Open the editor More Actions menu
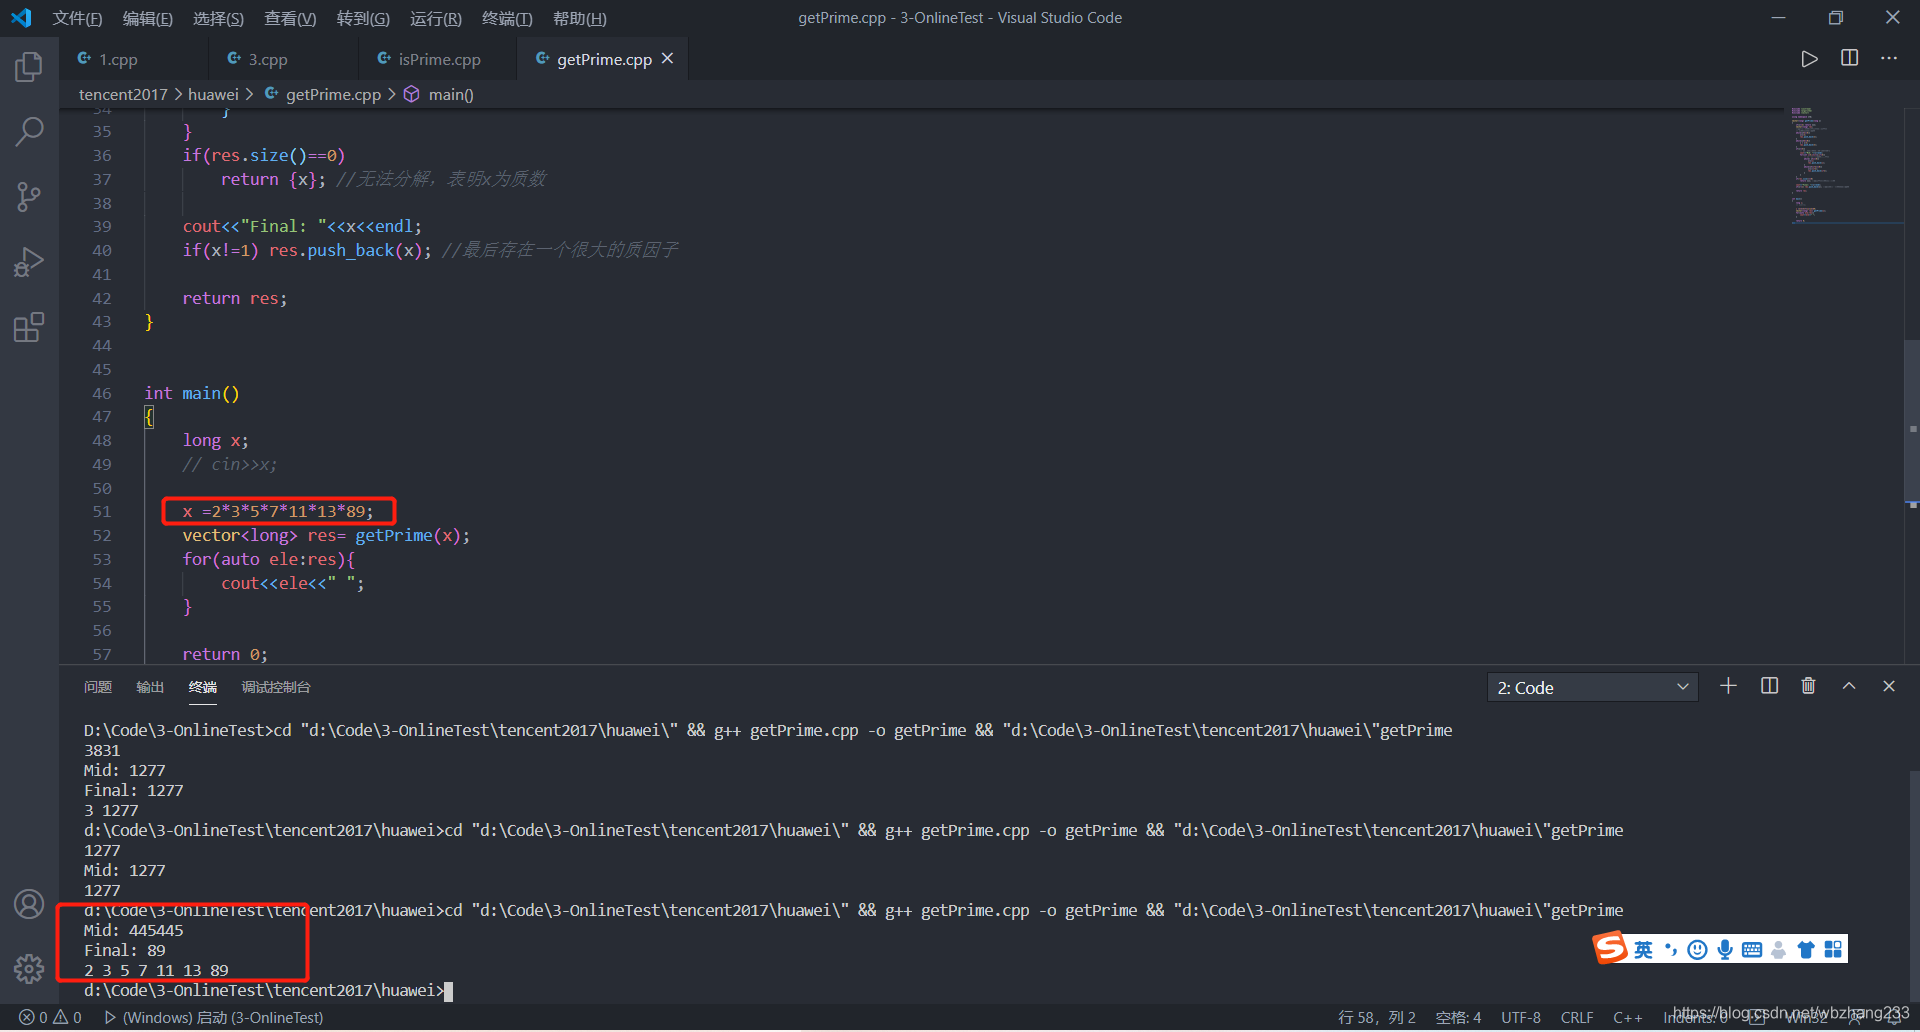Screen dimensions: 1920x1032 tap(1889, 58)
